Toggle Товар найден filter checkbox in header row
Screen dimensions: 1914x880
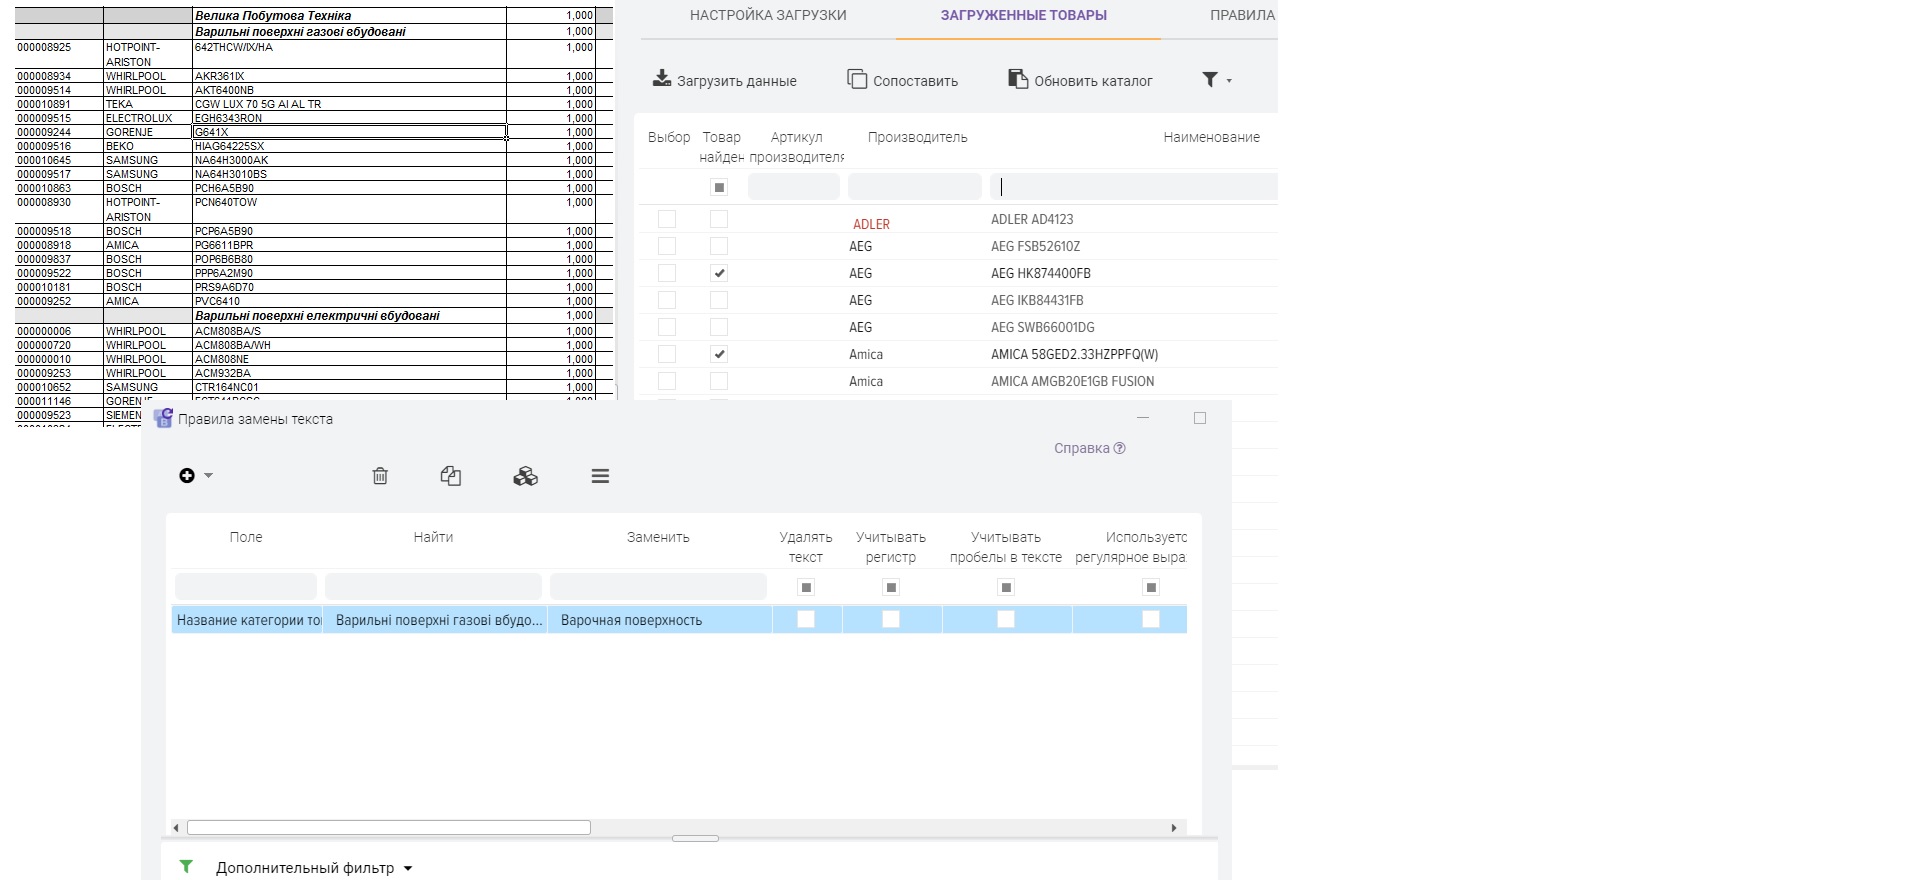(x=719, y=187)
